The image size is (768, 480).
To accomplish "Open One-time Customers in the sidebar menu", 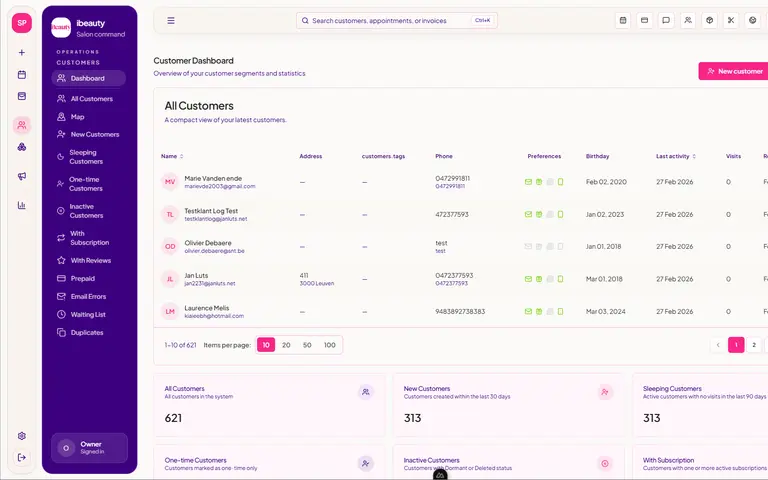I will click(x=88, y=184).
